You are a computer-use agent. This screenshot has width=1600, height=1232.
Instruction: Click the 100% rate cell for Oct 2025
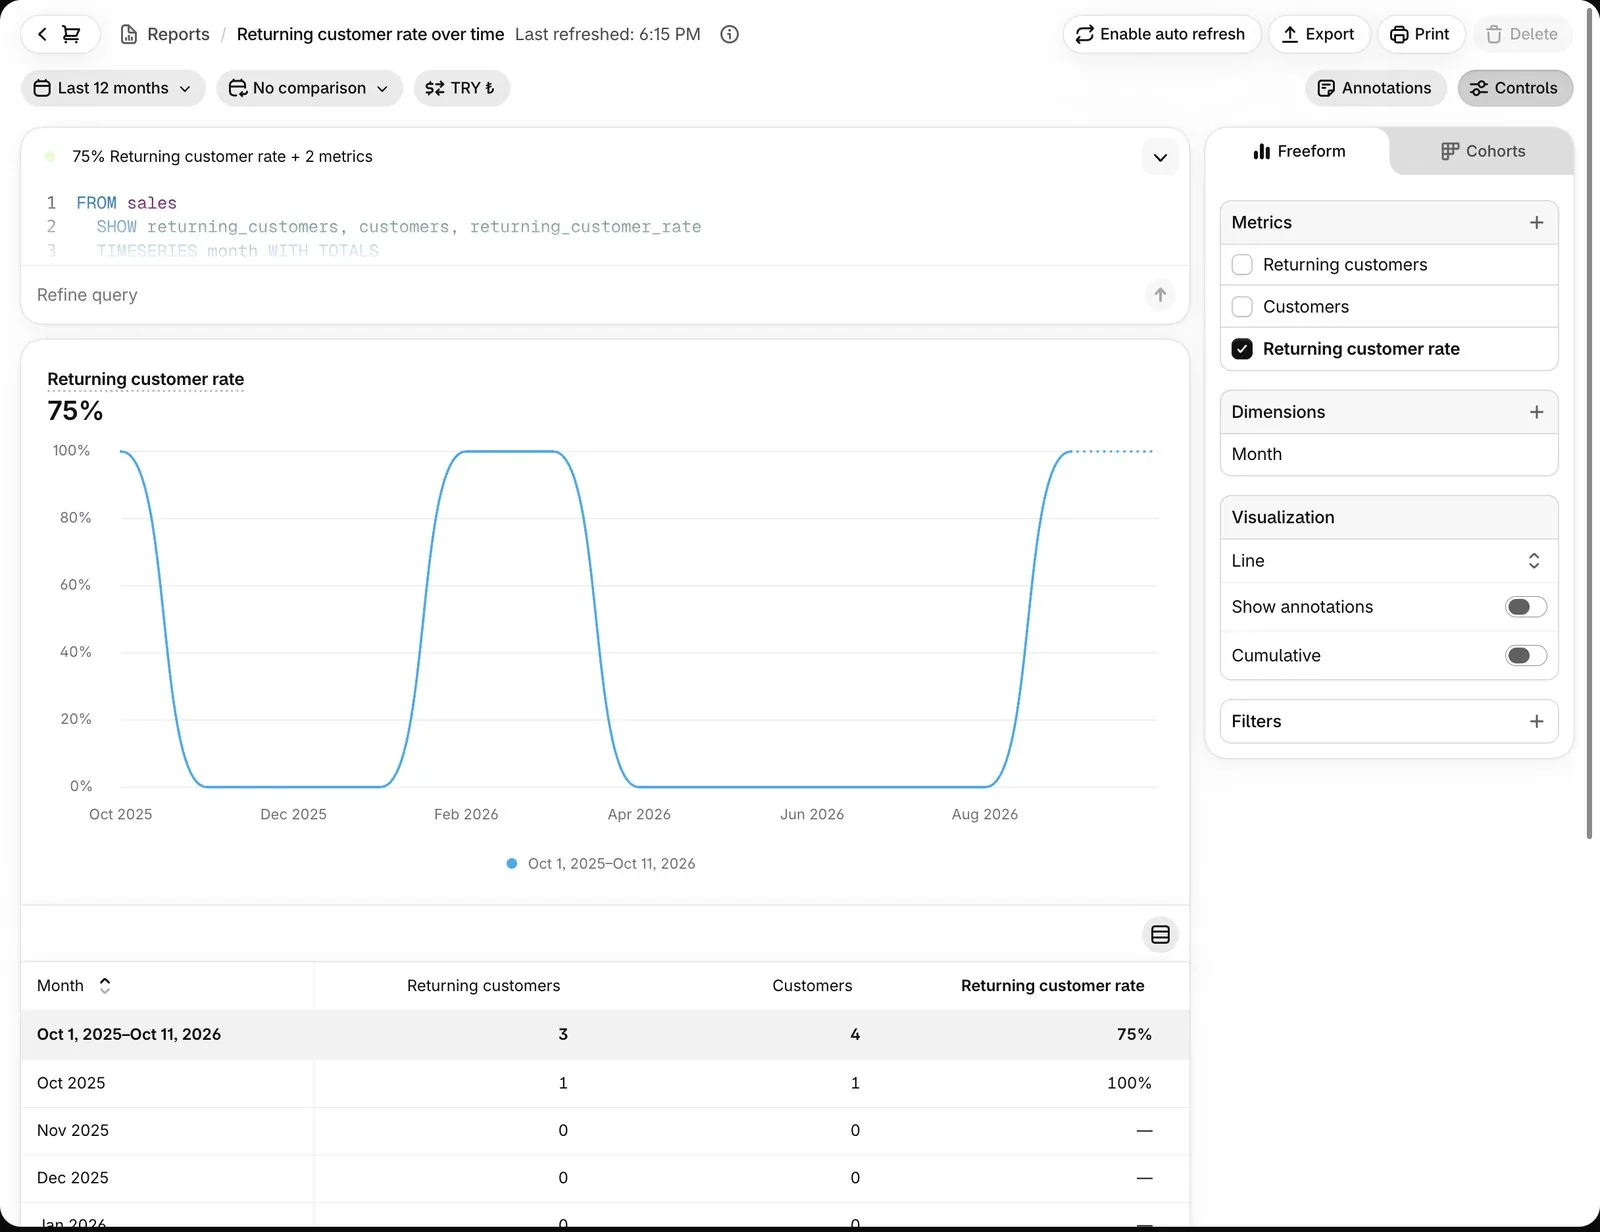(1129, 1083)
